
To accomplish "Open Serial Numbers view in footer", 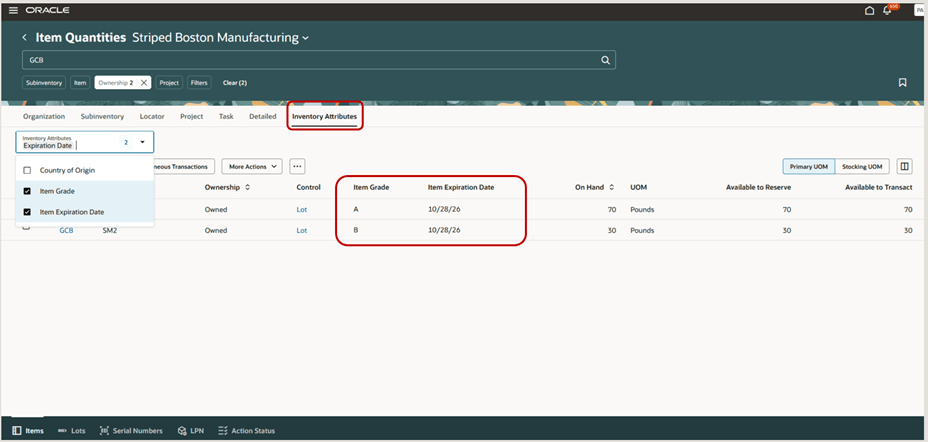I will coord(131,431).
